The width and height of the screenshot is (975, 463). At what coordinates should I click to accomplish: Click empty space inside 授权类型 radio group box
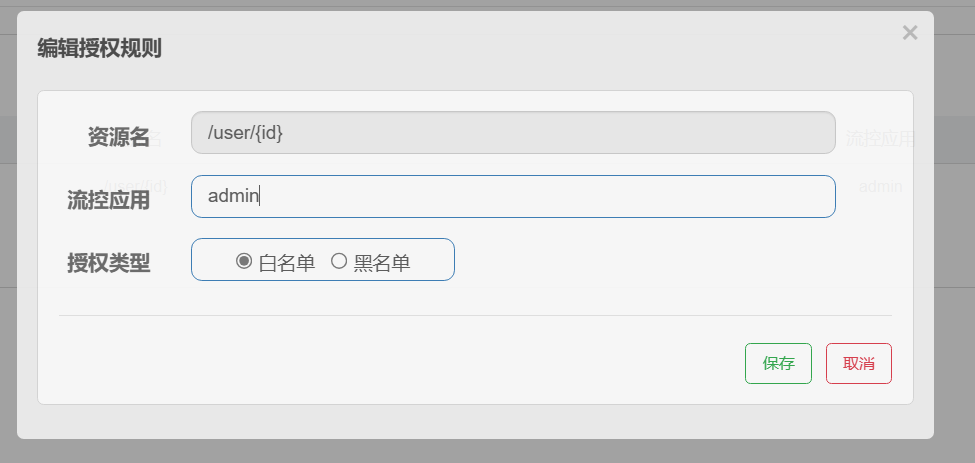(x=435, y=260)
